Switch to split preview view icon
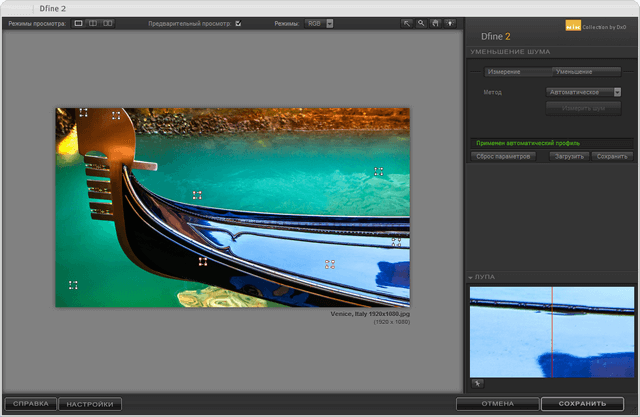The width and height of the screenshot is (640, 417). (x=93, y=22)
